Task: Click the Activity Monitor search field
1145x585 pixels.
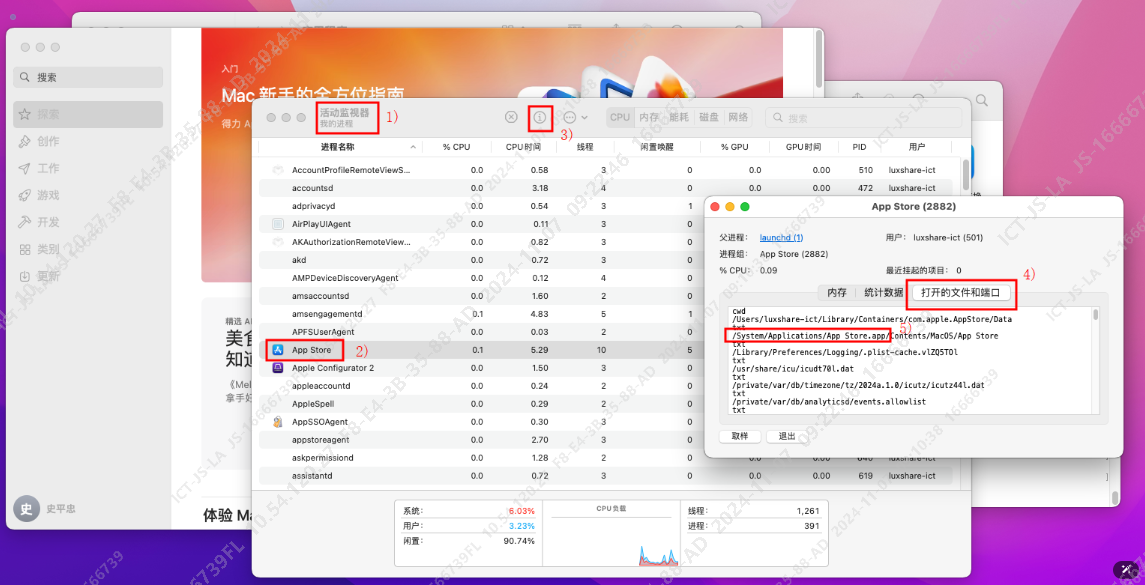Action: click(864, 117)
